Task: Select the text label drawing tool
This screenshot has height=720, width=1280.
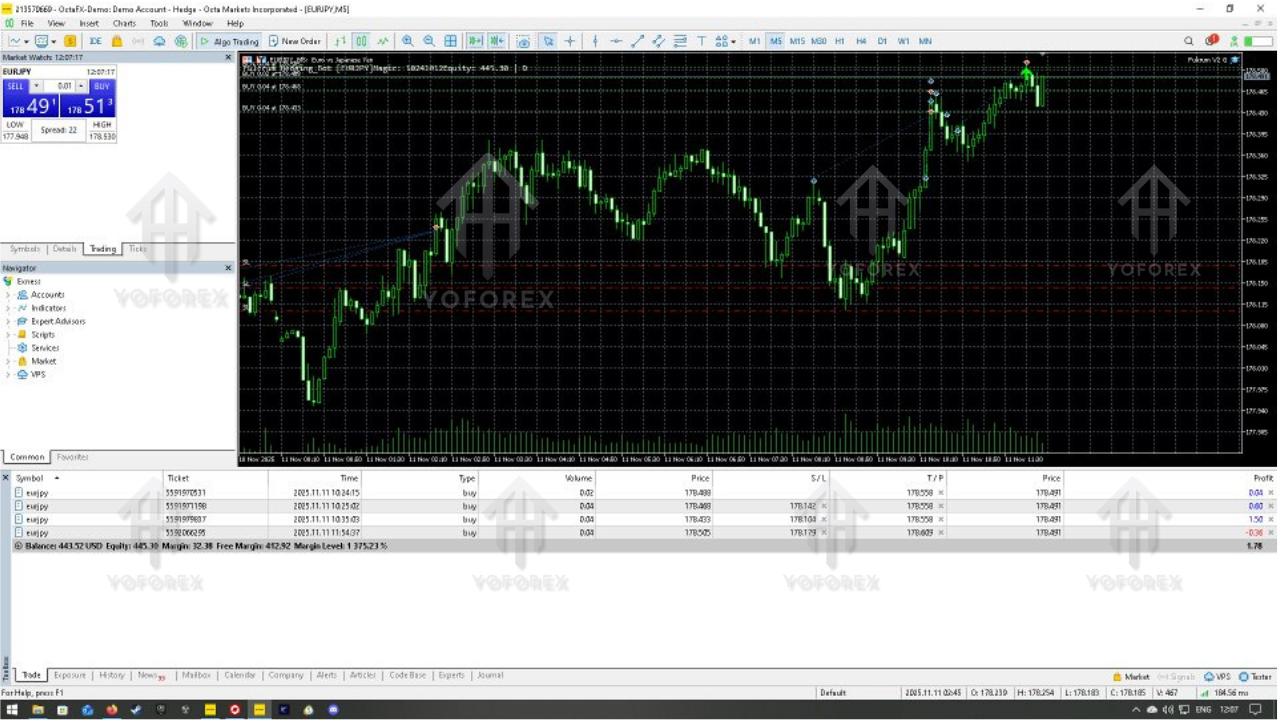Action: (701, 41)
